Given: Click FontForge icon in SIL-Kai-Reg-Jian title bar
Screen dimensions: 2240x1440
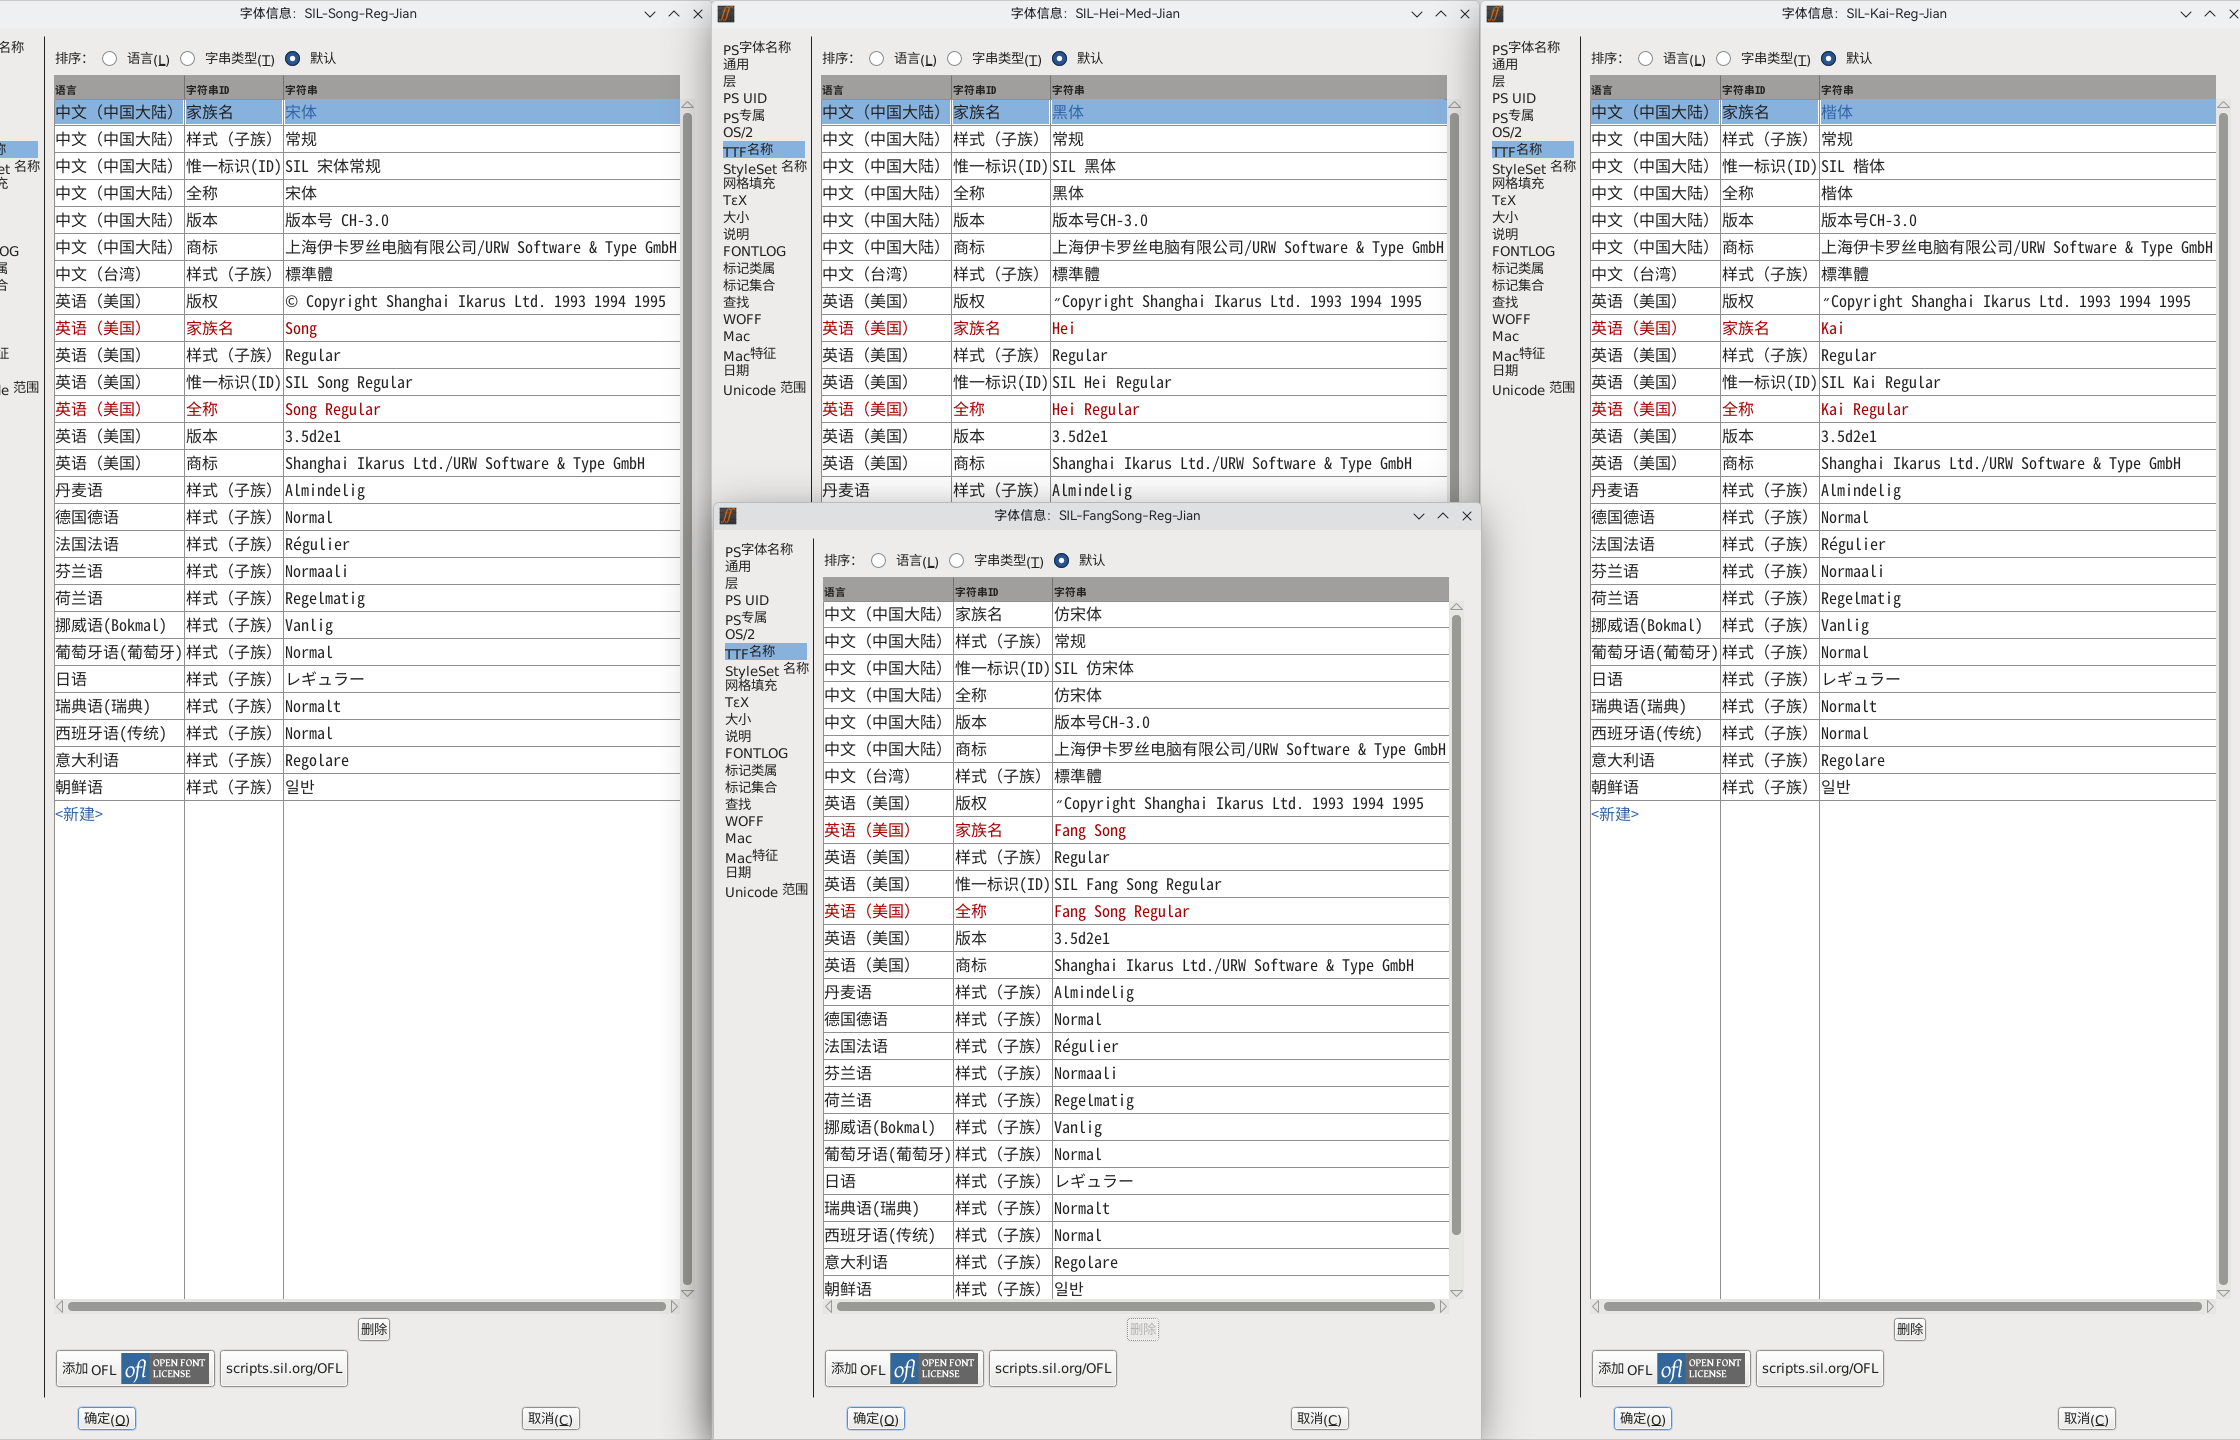Looking at the screenshot, I should point(1495,14).
